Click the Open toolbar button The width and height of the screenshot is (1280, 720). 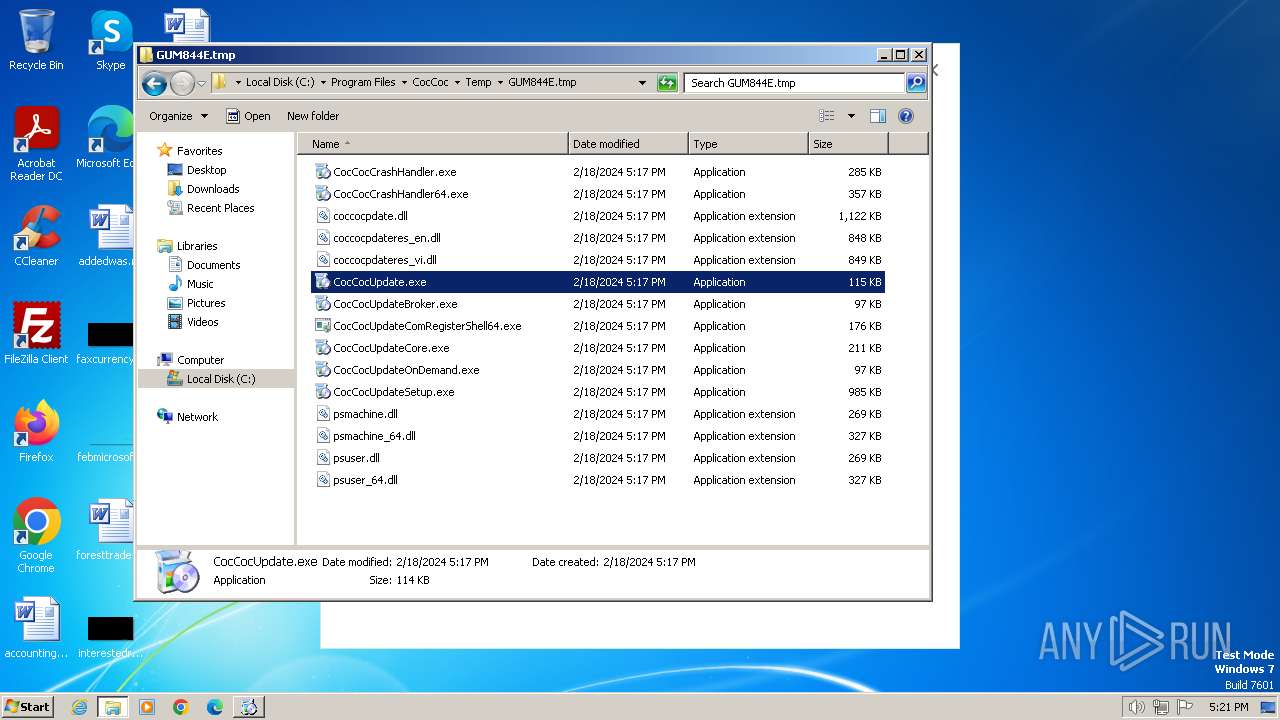(248, 116)
